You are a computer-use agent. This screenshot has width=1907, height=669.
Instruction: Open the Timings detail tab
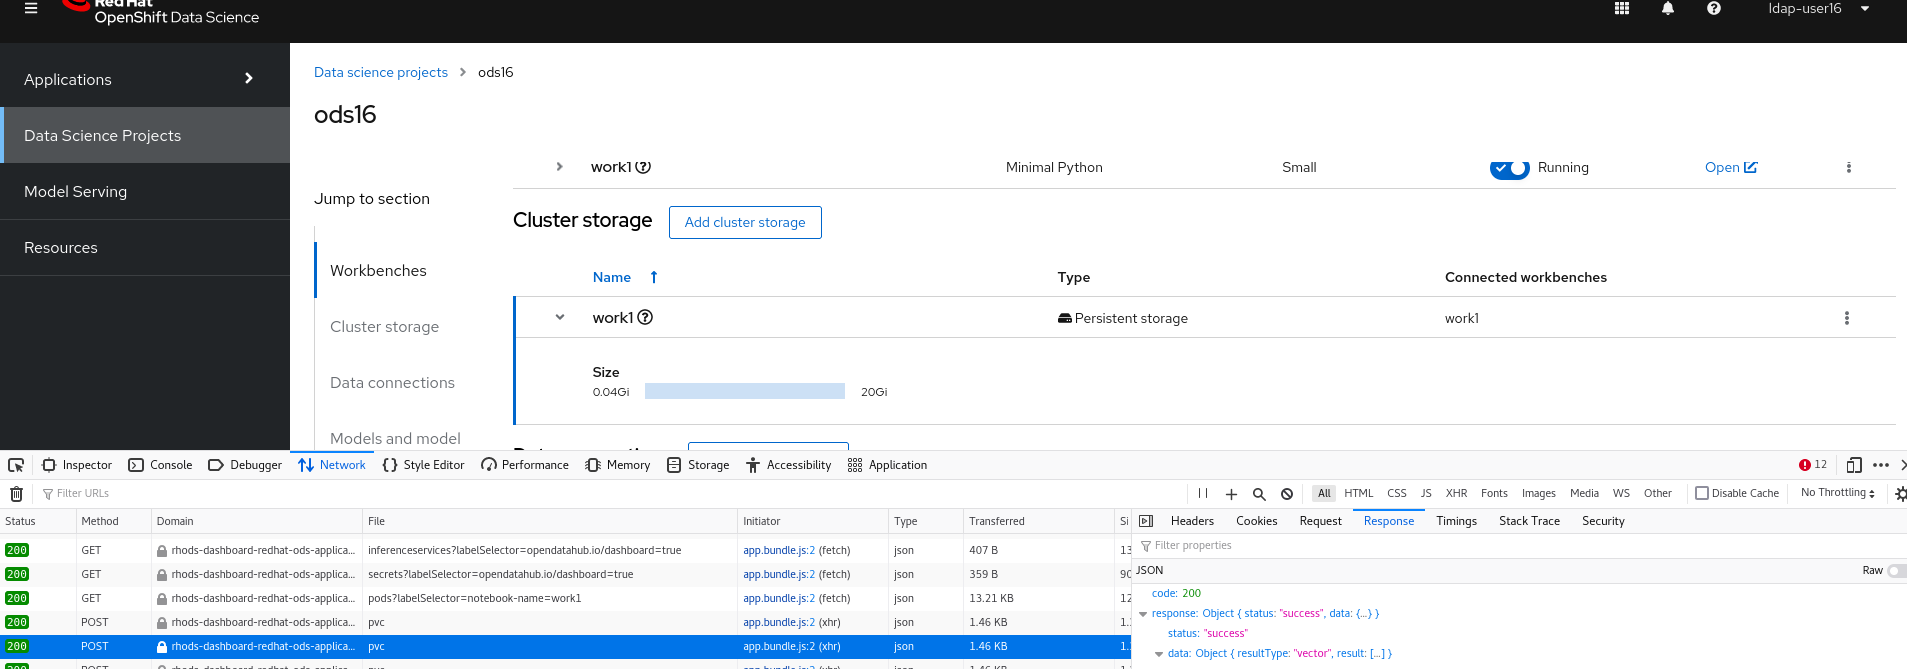coord(1456,521)
